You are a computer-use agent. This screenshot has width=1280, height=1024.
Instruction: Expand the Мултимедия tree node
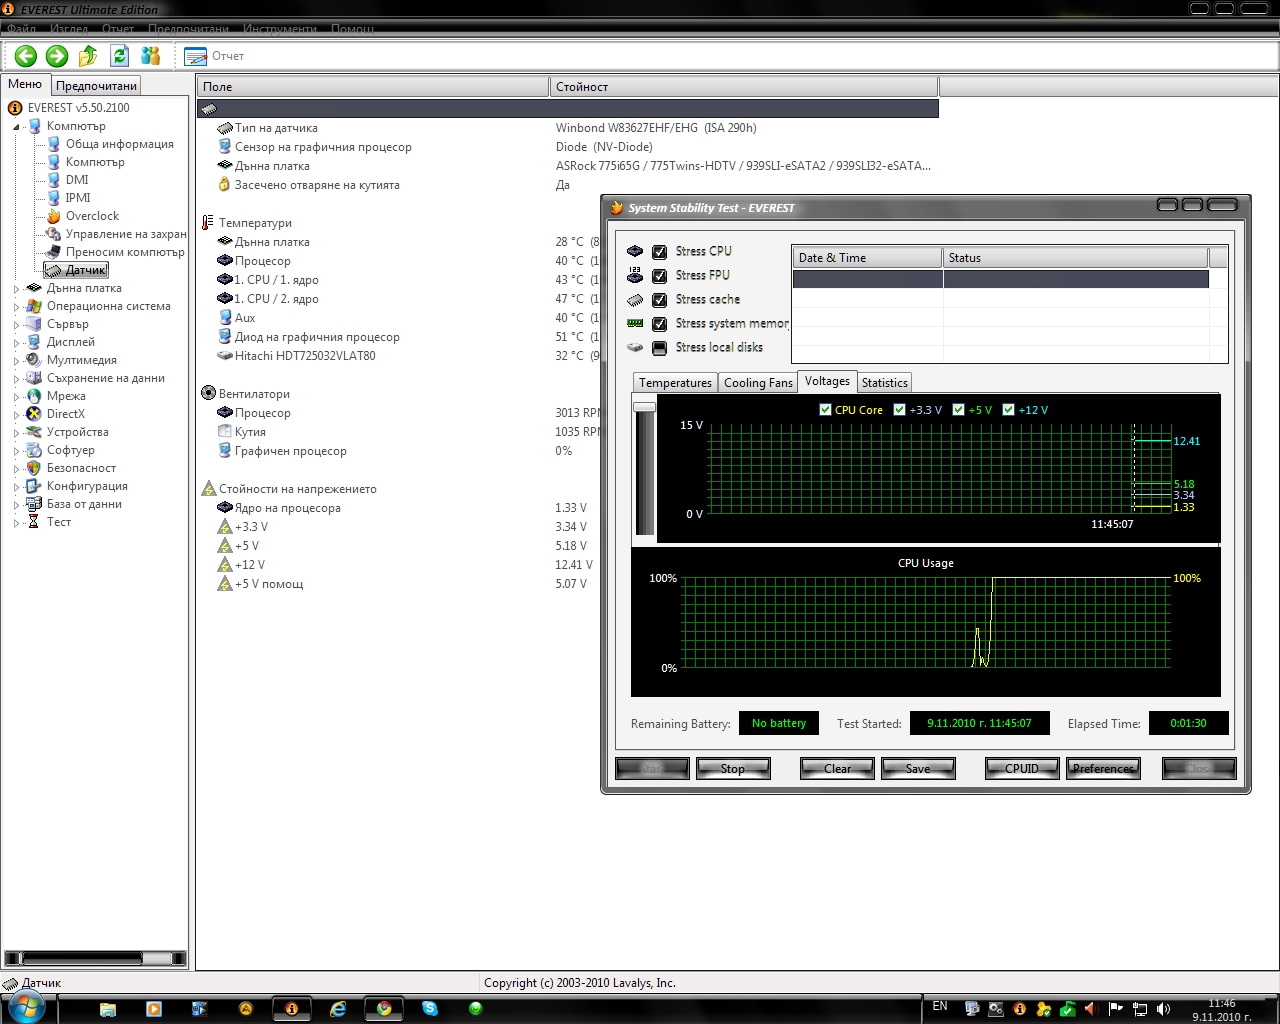pos(16,361)
